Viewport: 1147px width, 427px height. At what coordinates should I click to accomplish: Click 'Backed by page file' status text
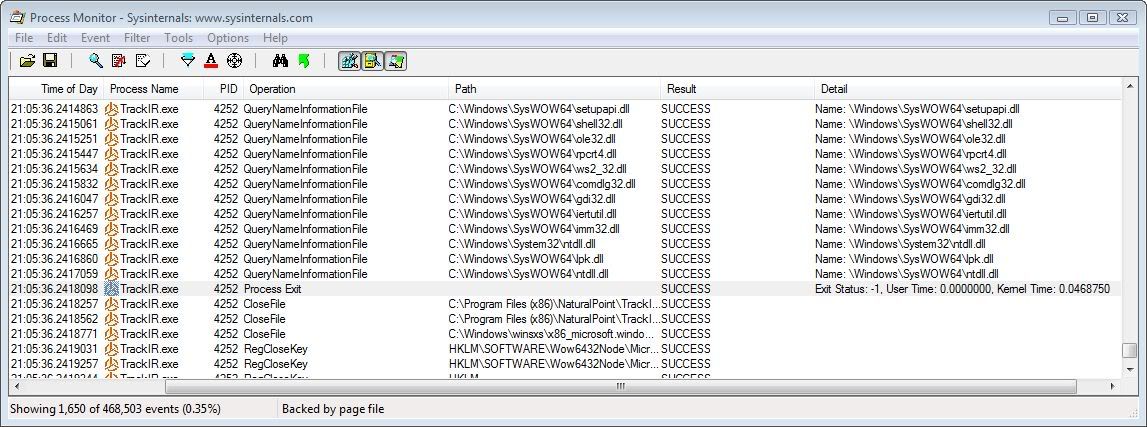333,409
